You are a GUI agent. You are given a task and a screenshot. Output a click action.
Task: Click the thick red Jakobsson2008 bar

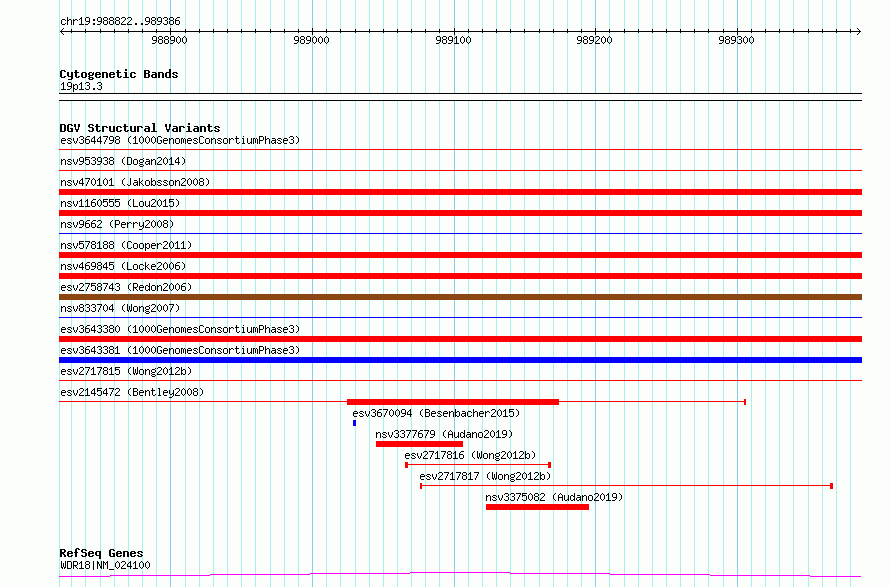click(460, 192)
